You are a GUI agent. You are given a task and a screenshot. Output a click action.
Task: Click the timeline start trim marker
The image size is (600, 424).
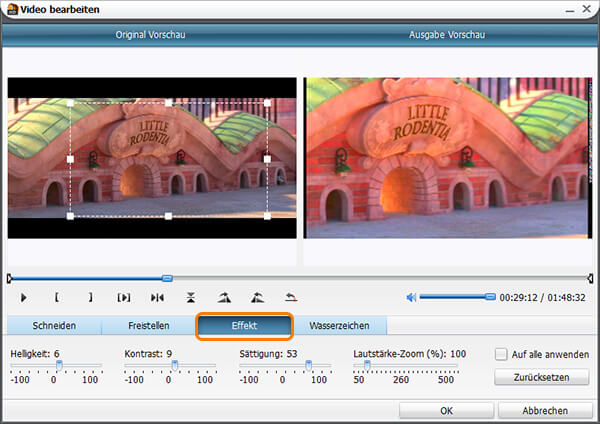pos(9,279)
